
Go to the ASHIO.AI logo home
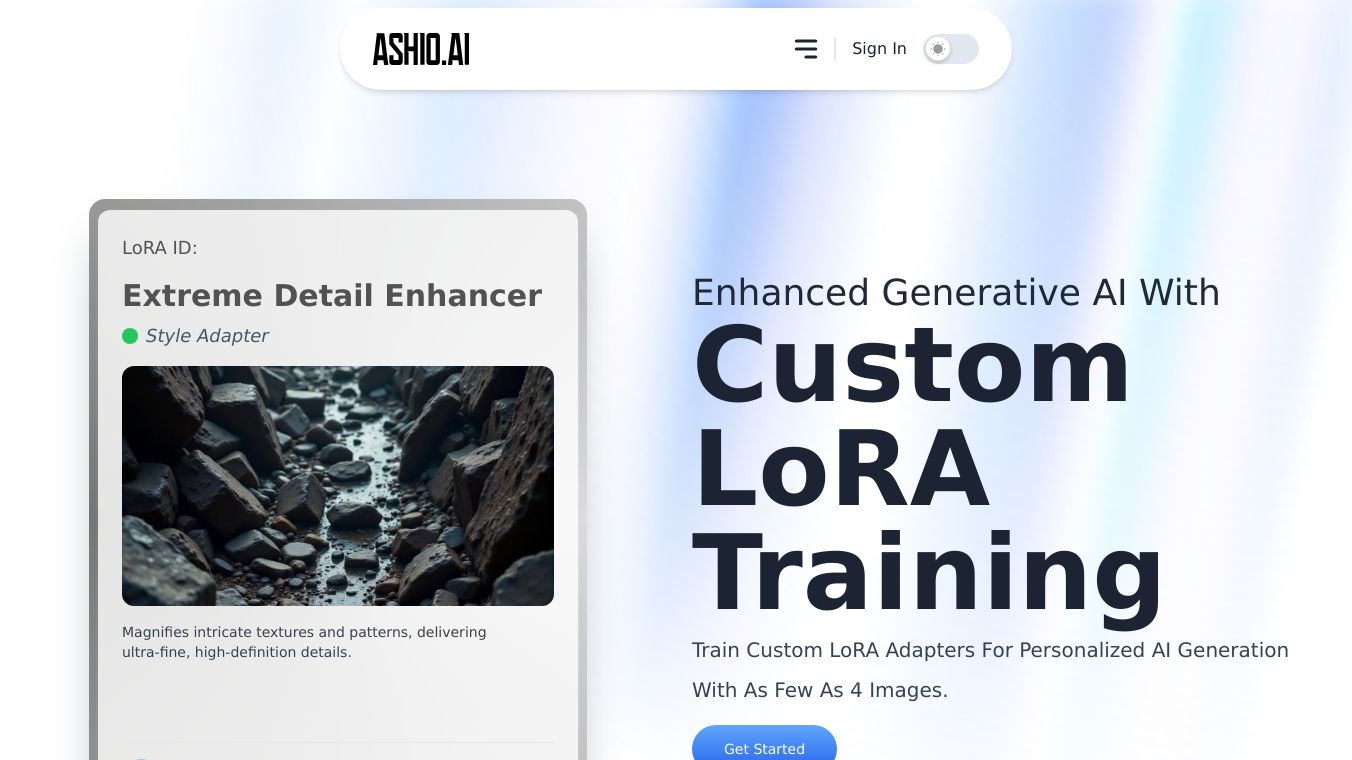tap(421, 49)
